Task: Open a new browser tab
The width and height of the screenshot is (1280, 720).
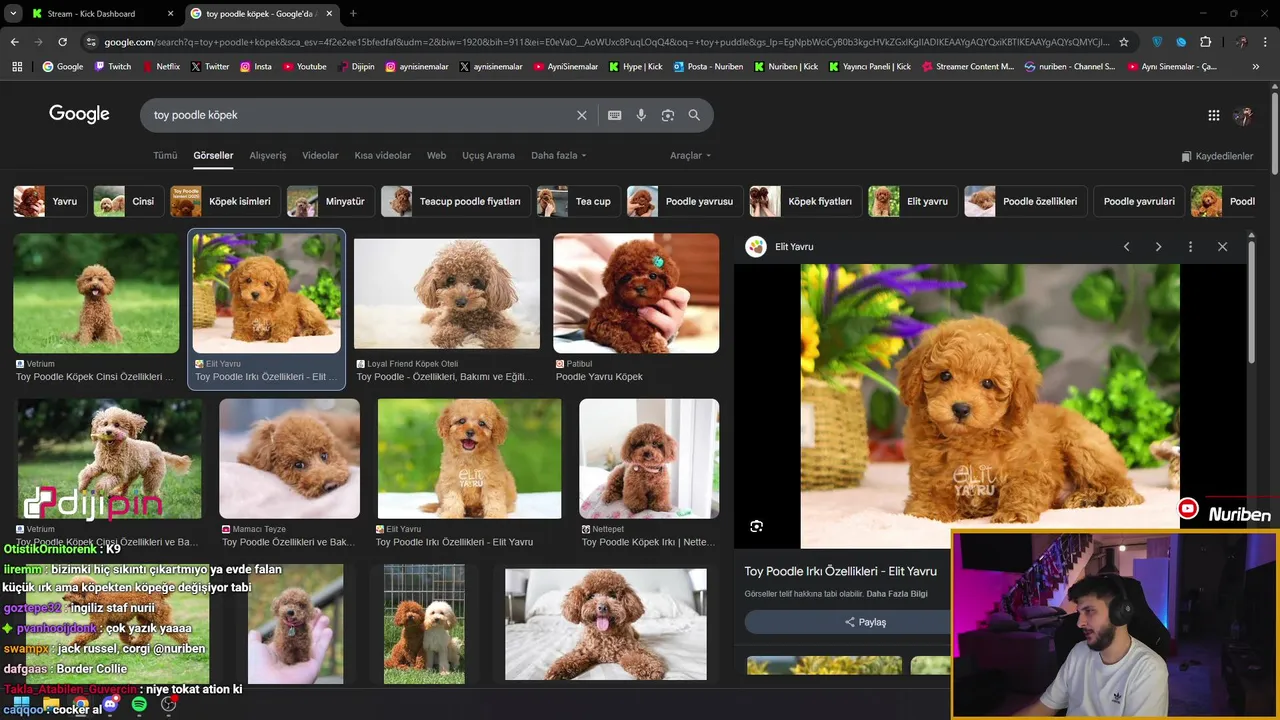Action: tap(353, 14)
